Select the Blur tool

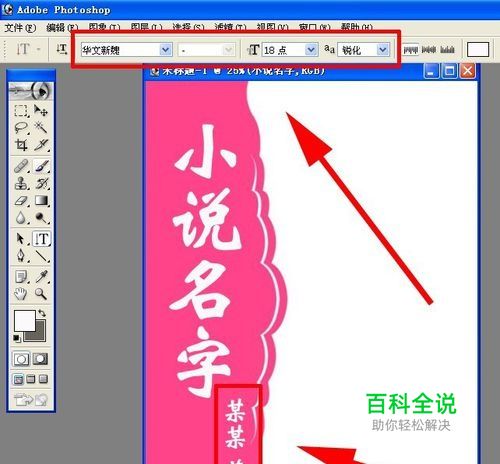(21, 218)
